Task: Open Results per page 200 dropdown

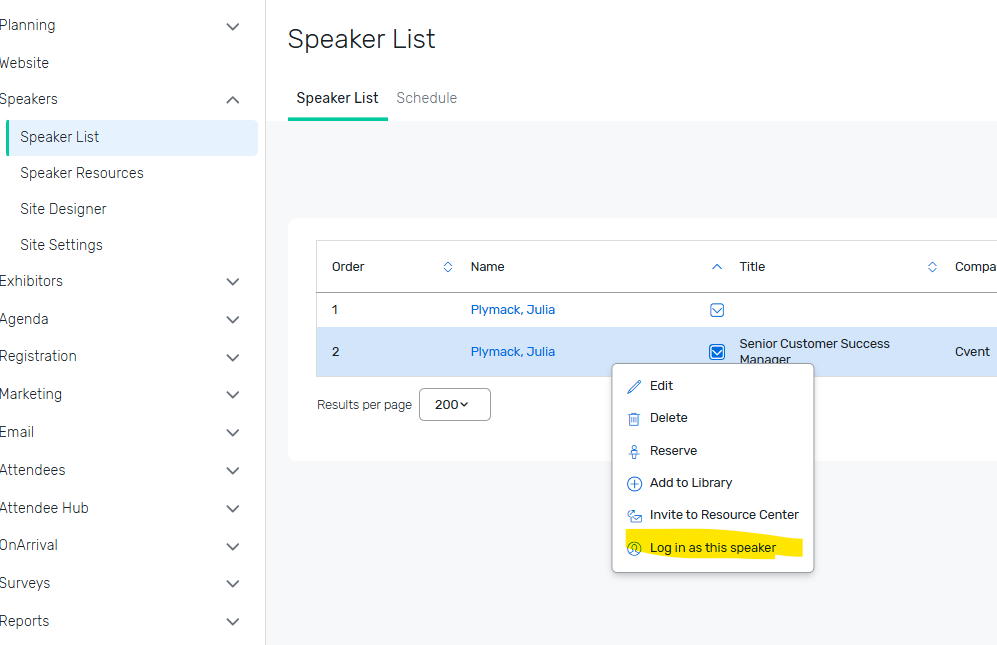Action: [x=455, y=405]
